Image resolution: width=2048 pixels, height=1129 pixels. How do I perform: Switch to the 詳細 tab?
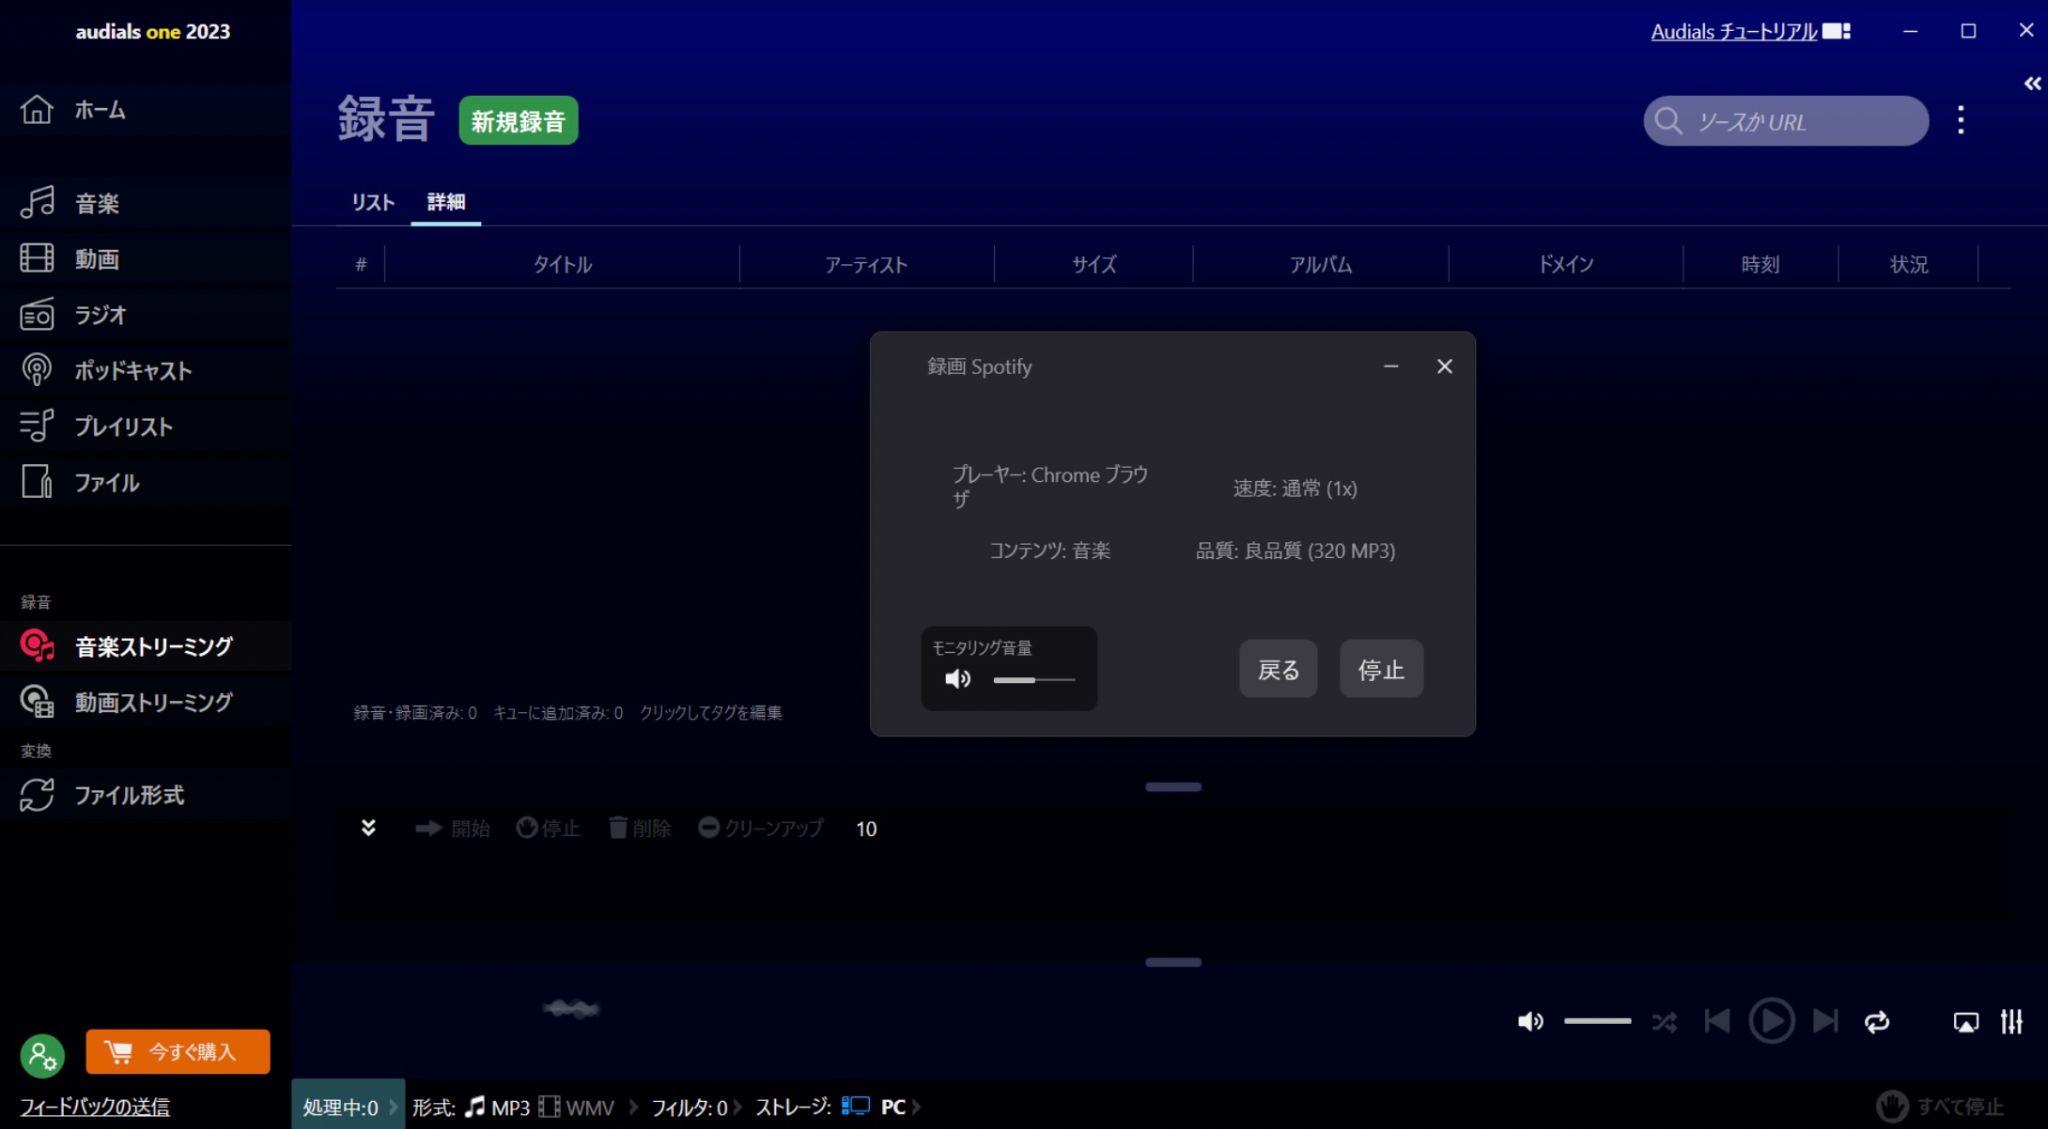point(446,202)
